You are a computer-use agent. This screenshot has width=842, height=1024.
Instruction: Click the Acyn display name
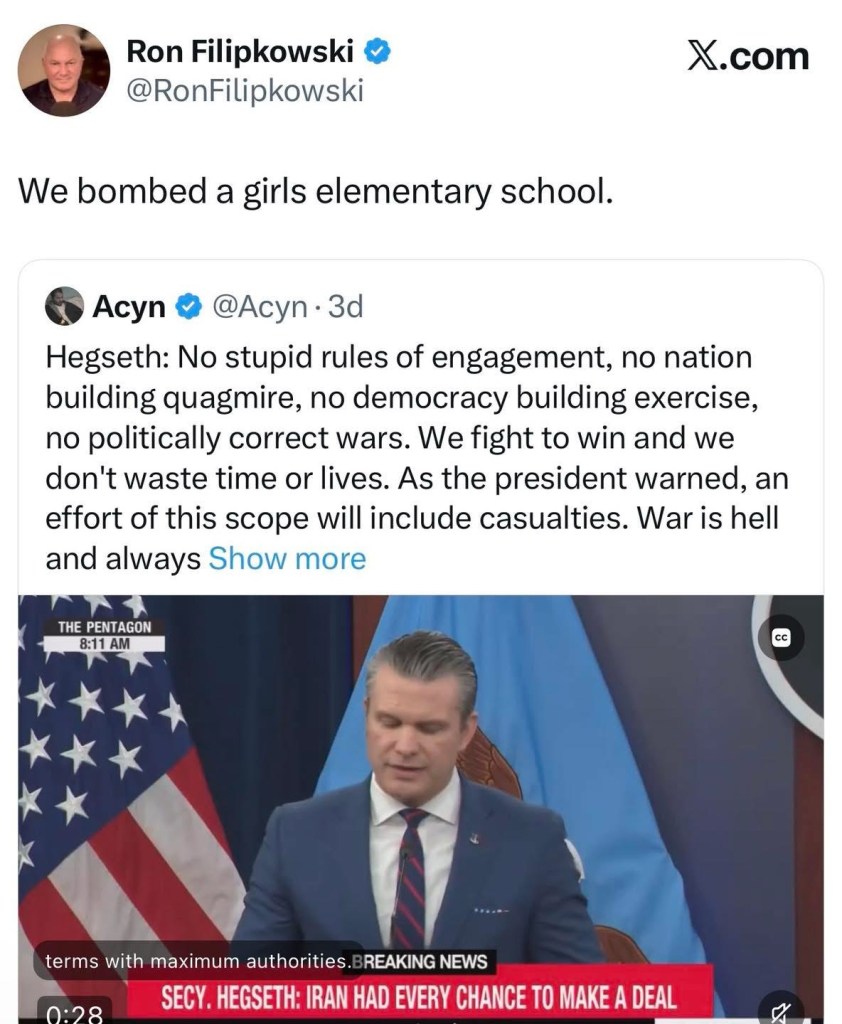(129, 307)
